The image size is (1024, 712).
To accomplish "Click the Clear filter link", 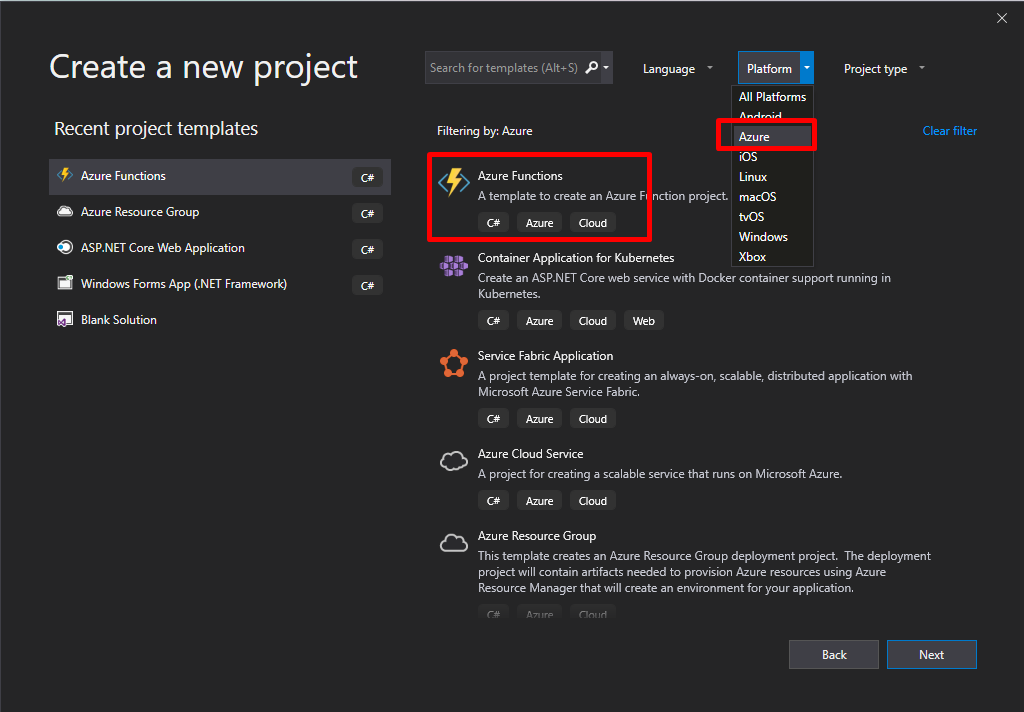I will point(950,131).
